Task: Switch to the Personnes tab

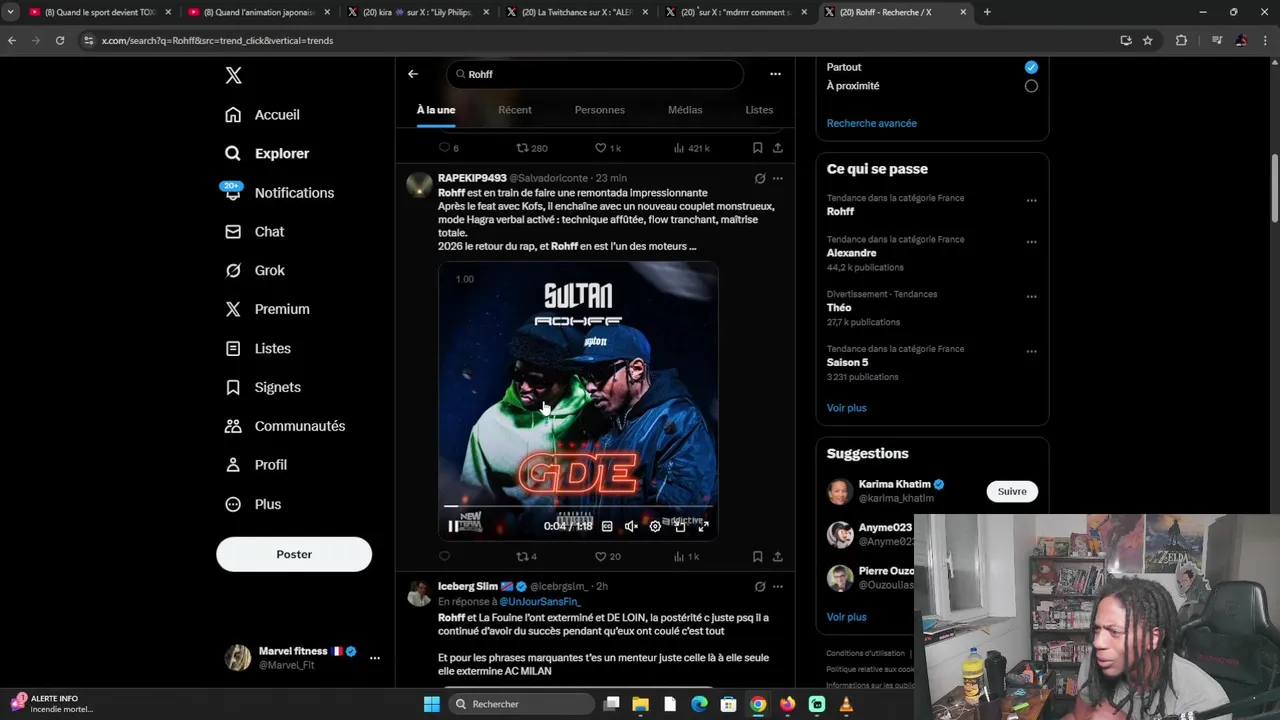Action: click(600, 110)
